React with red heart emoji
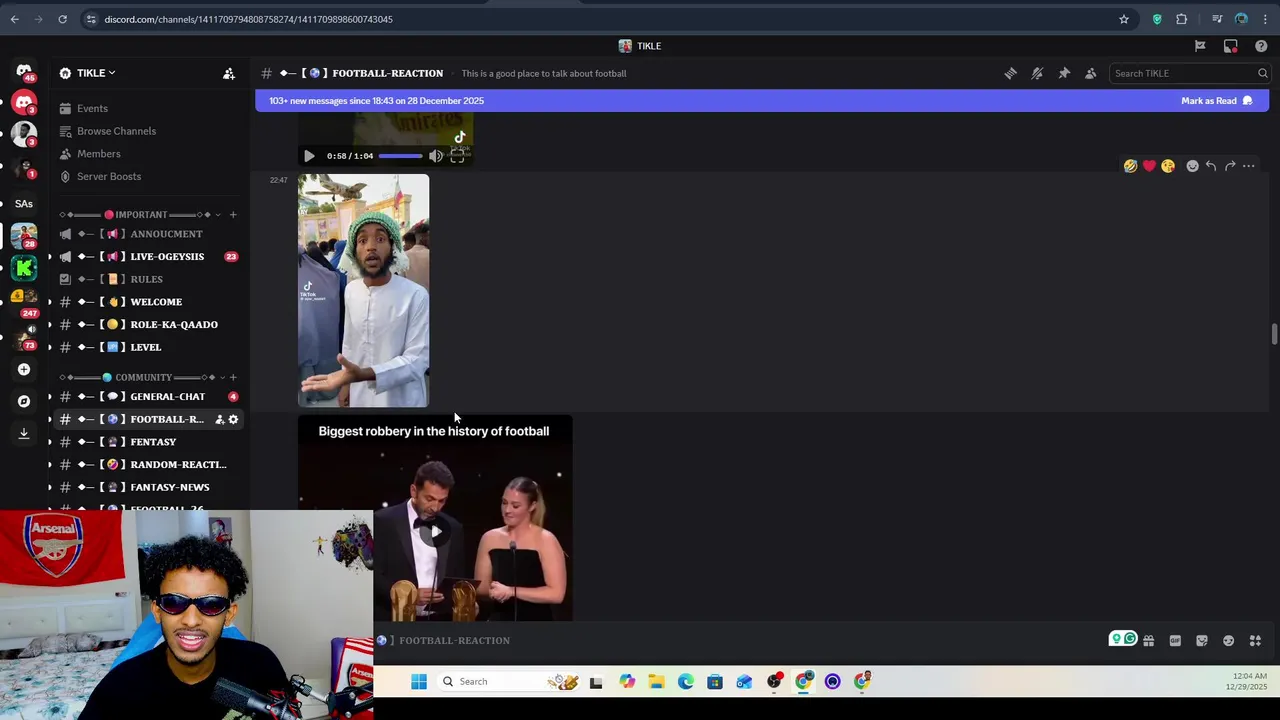The height and width of the screenshot is (720, 1280). 1149,166
